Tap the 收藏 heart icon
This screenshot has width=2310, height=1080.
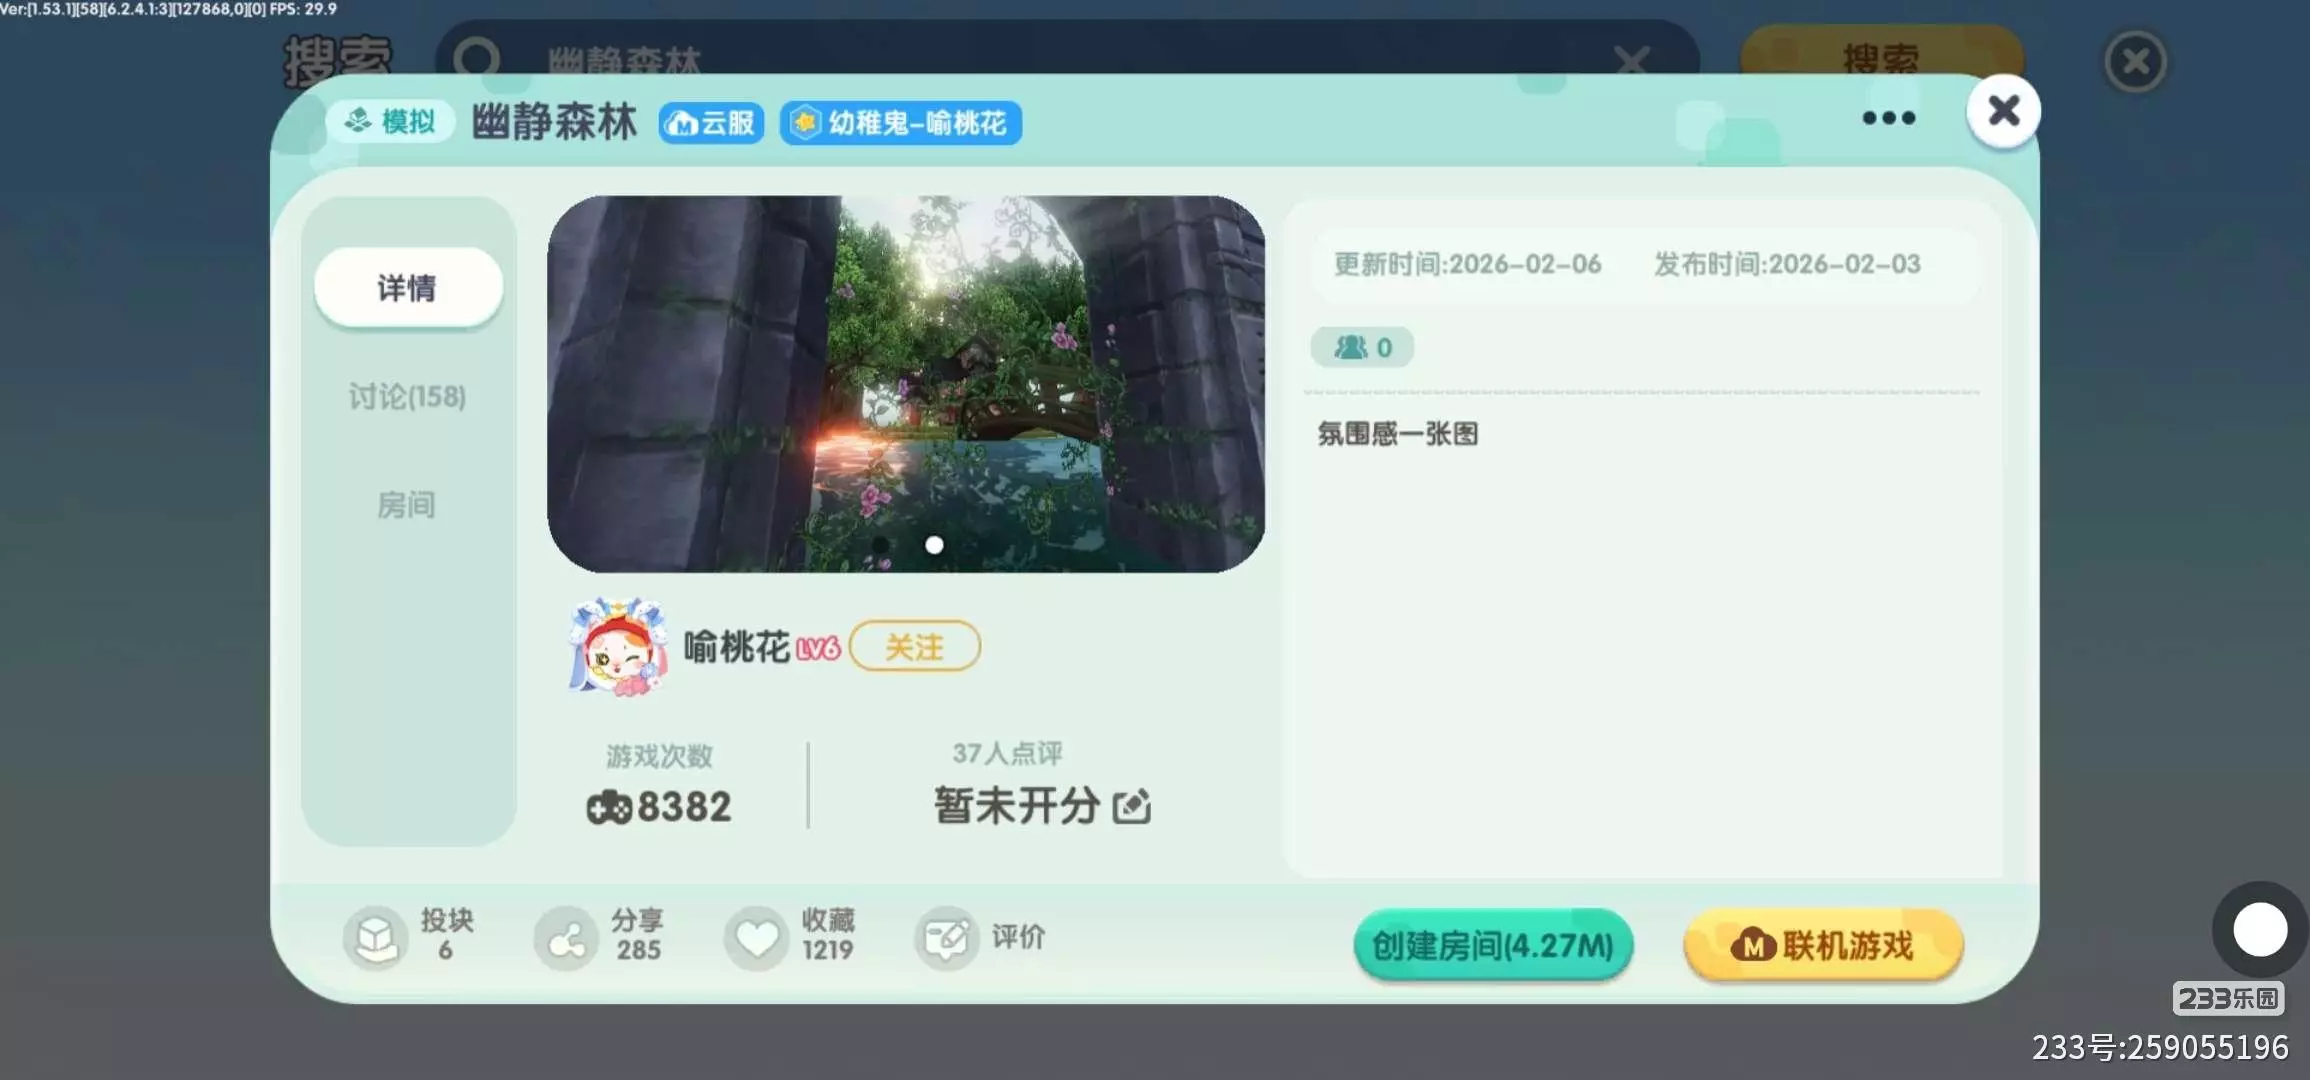click(x=757, y=938)
